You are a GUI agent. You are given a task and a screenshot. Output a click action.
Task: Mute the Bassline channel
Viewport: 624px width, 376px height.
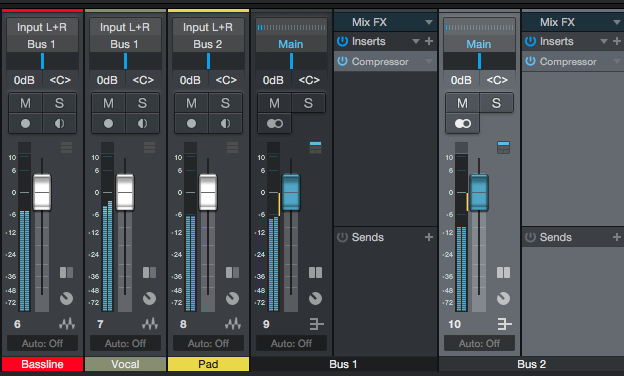point(25,103)
